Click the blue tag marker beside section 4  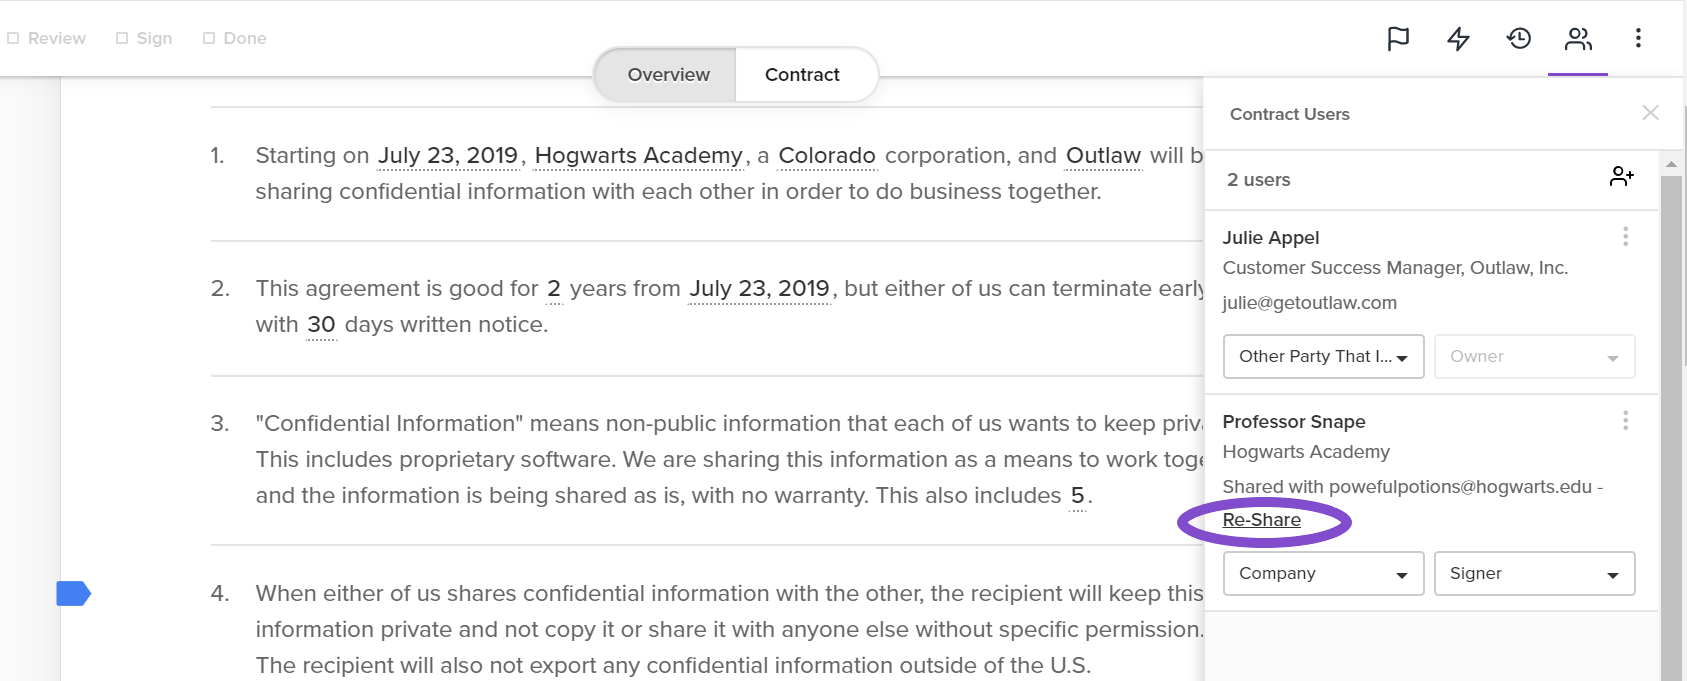point(74,593)
